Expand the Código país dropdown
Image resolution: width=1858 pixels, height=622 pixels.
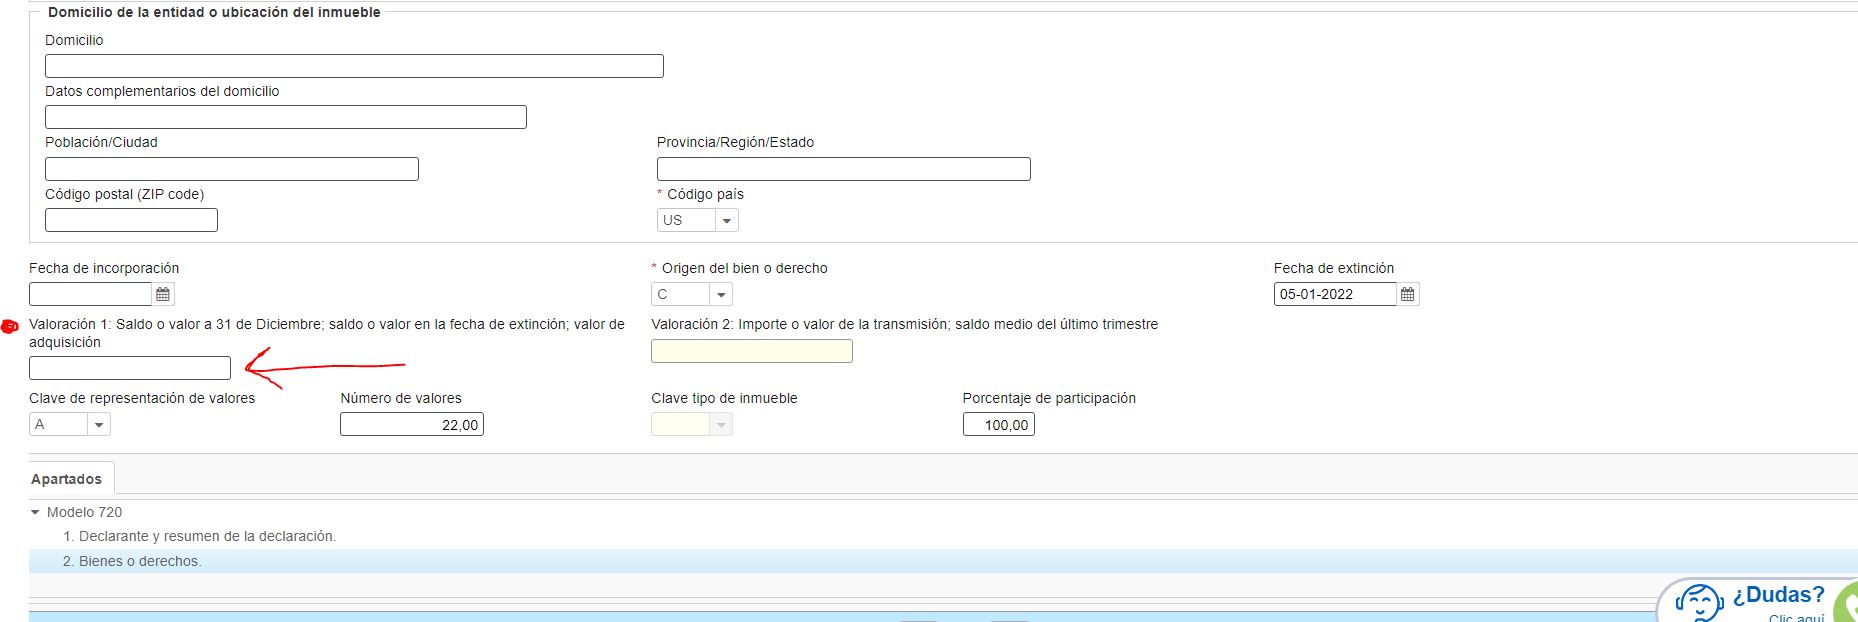[727, 220]
